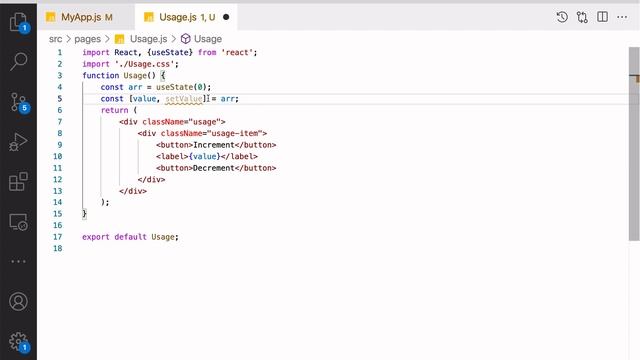Open the Search view
640x360 pixels.
click(x=19, y=61)
